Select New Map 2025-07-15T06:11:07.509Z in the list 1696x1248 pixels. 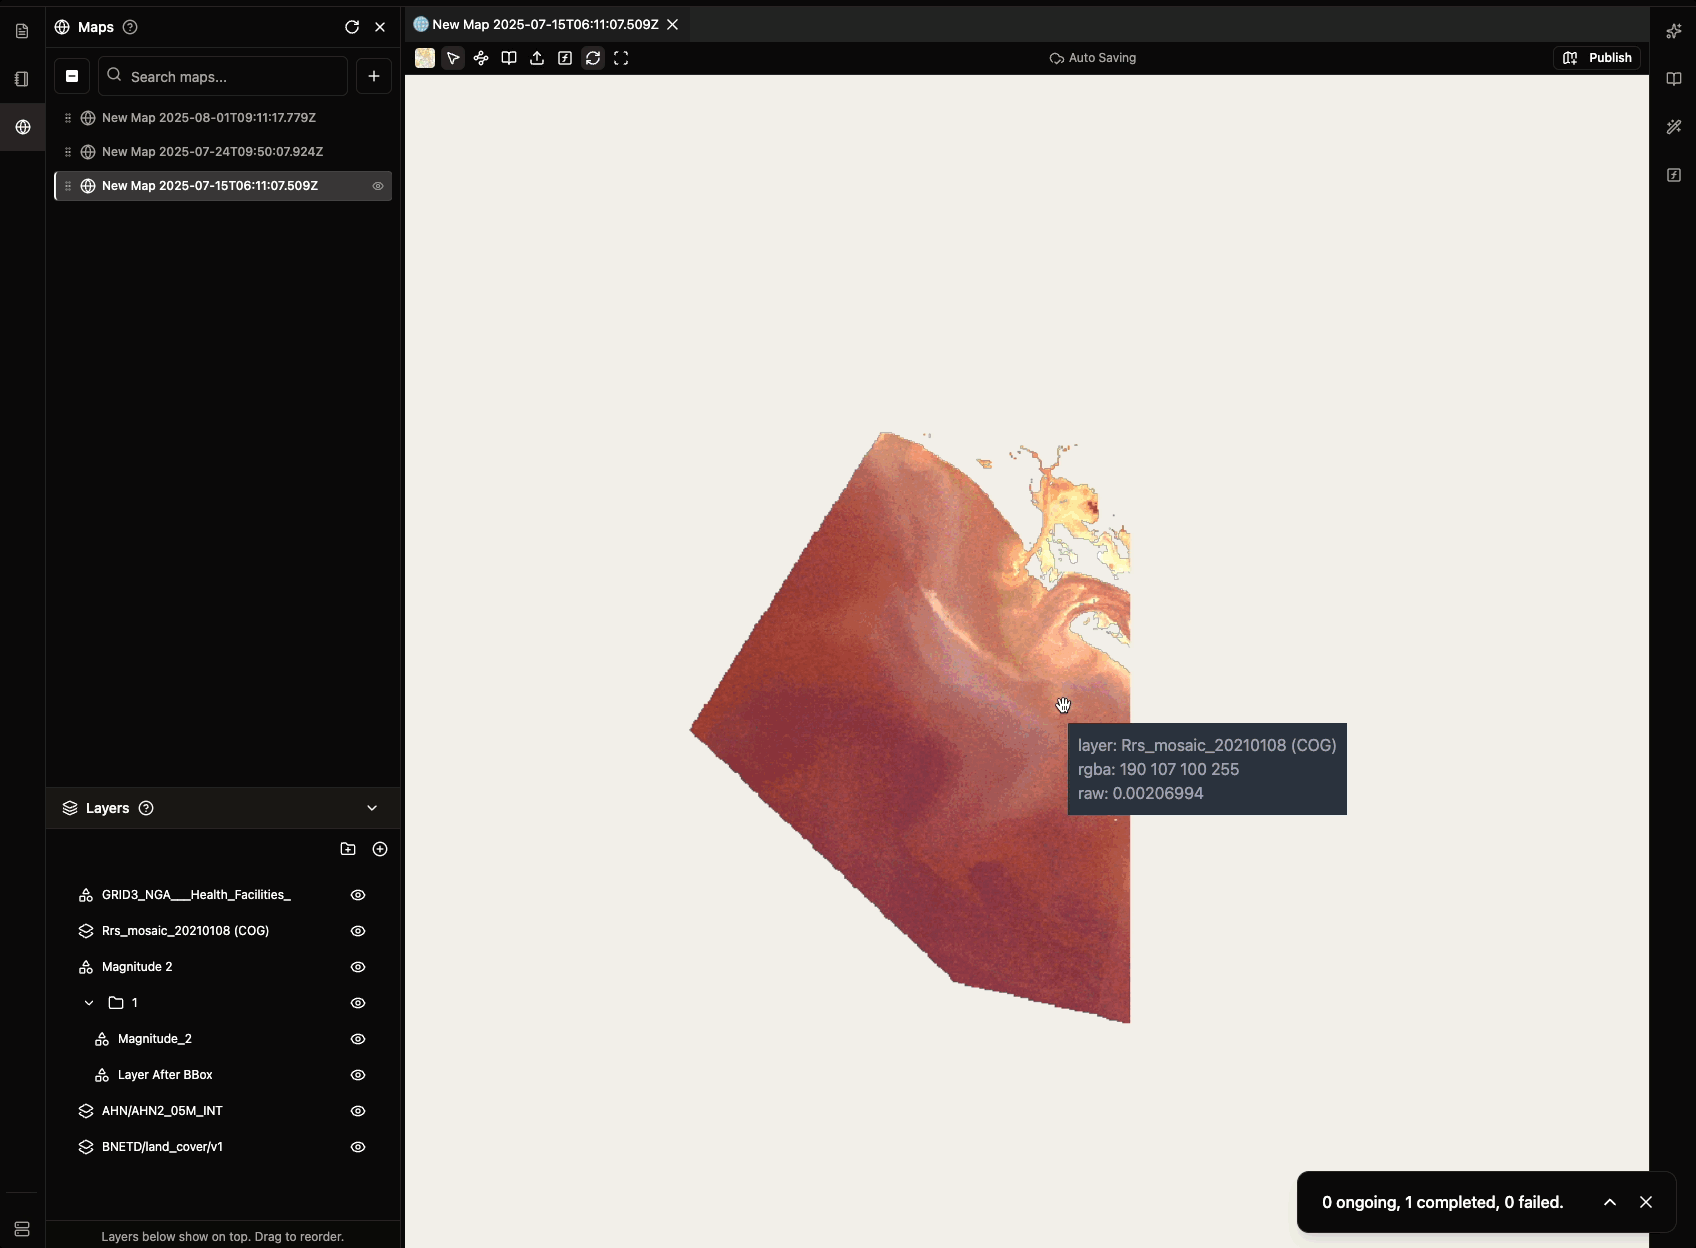223,186
